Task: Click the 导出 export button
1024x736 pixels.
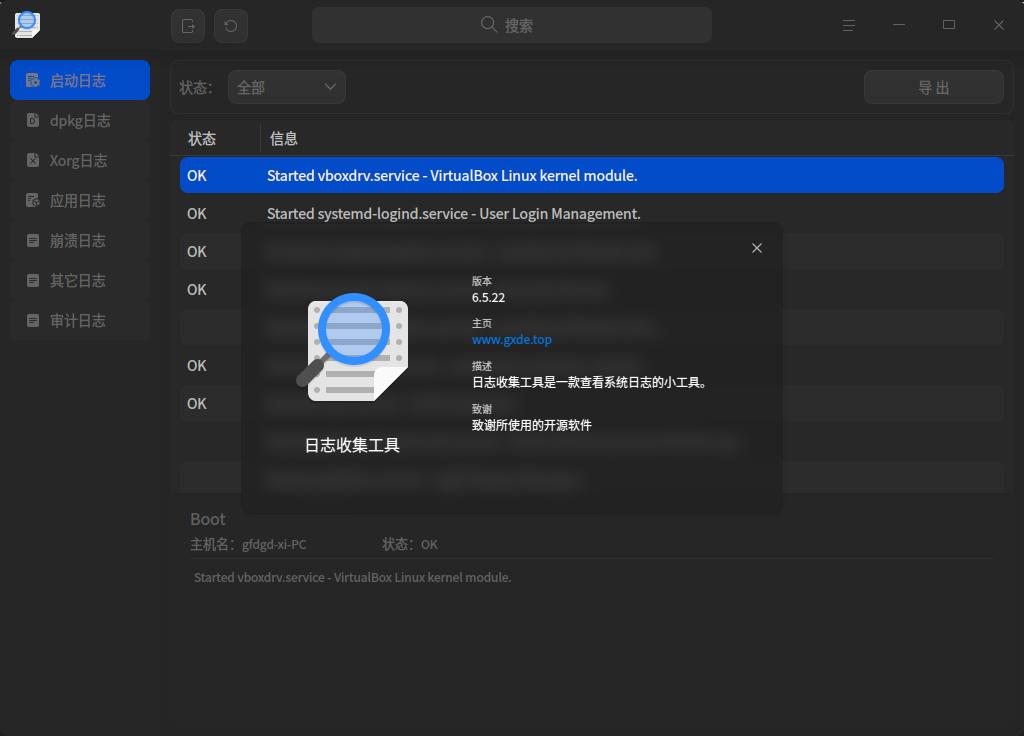Action: 933,87
